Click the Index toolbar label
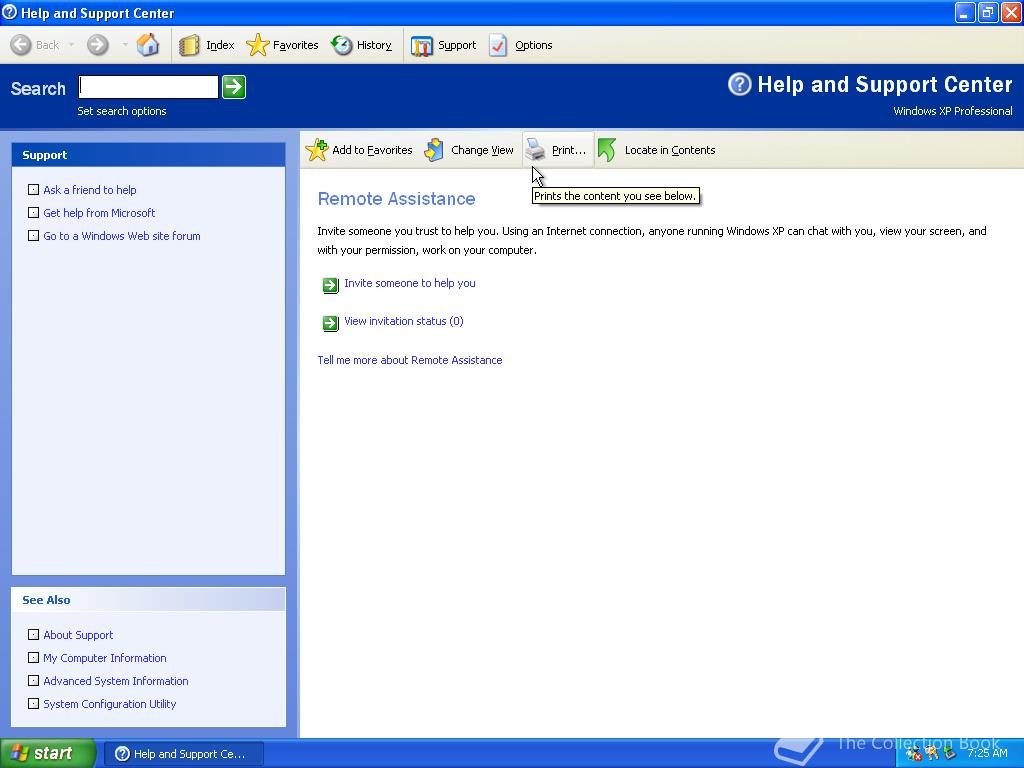Screen dimensions: 1024x768 pyautogui.click(x=220, y=45)
